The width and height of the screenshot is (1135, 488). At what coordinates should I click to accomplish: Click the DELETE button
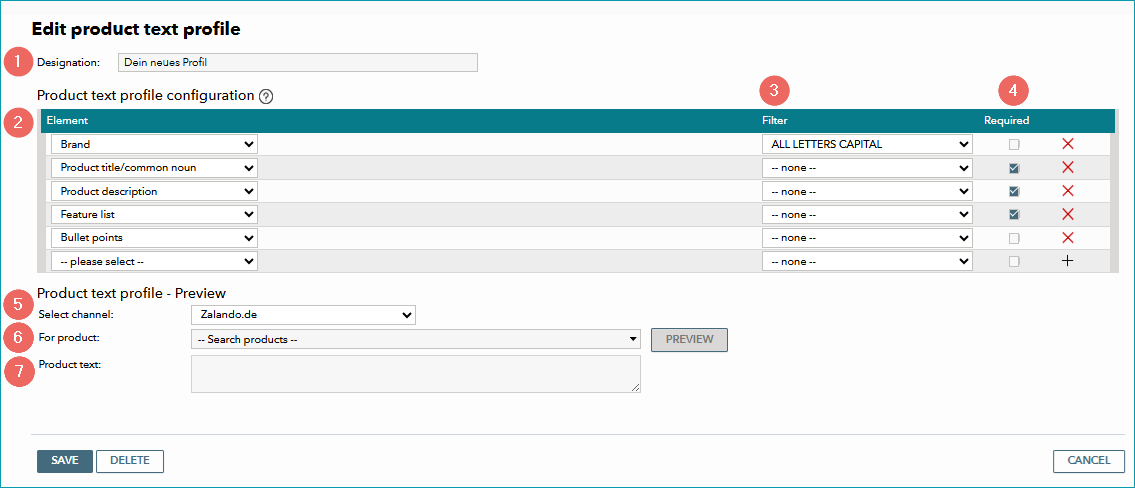[130, 461]
